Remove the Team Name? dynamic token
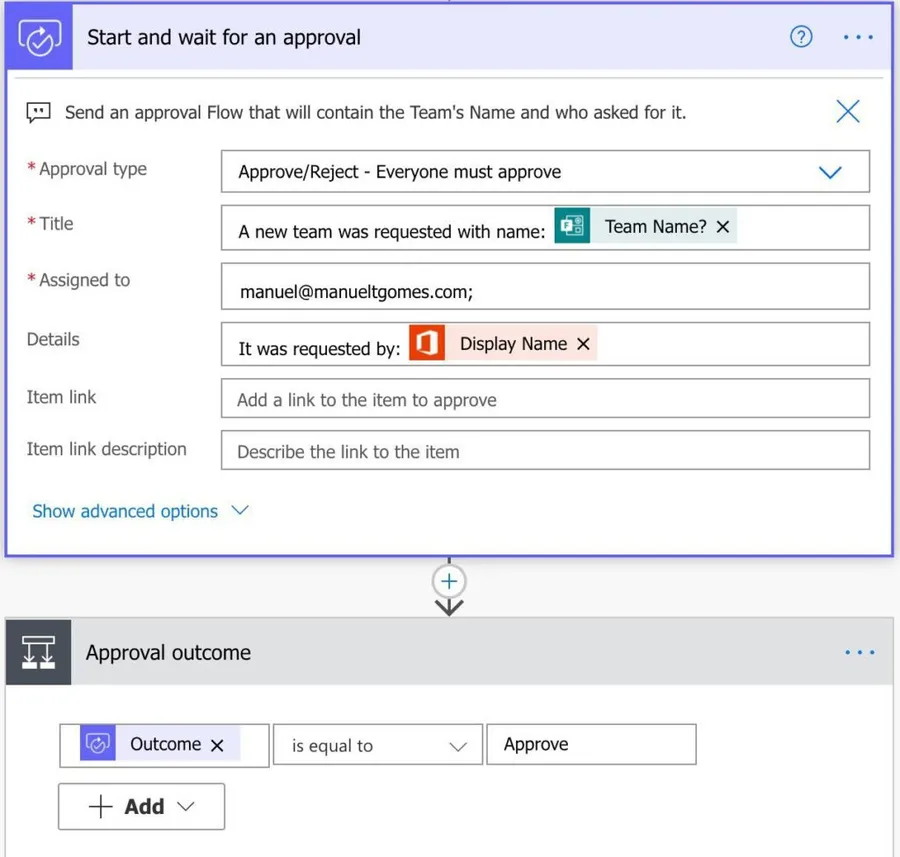The height and width of the screenshot is (857, 900). point(723,227)
